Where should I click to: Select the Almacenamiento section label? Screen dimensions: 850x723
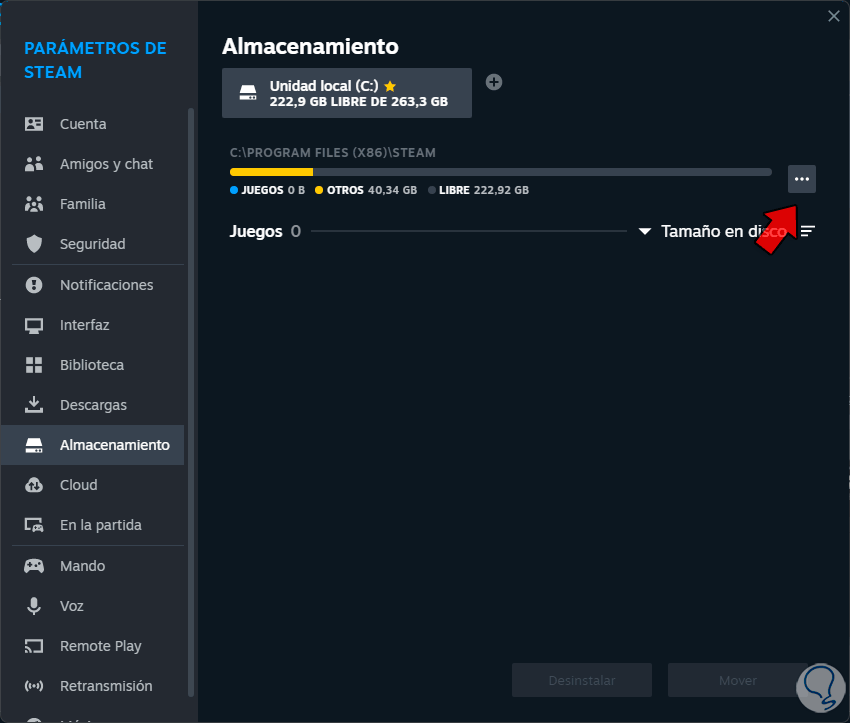coord(114,445)
